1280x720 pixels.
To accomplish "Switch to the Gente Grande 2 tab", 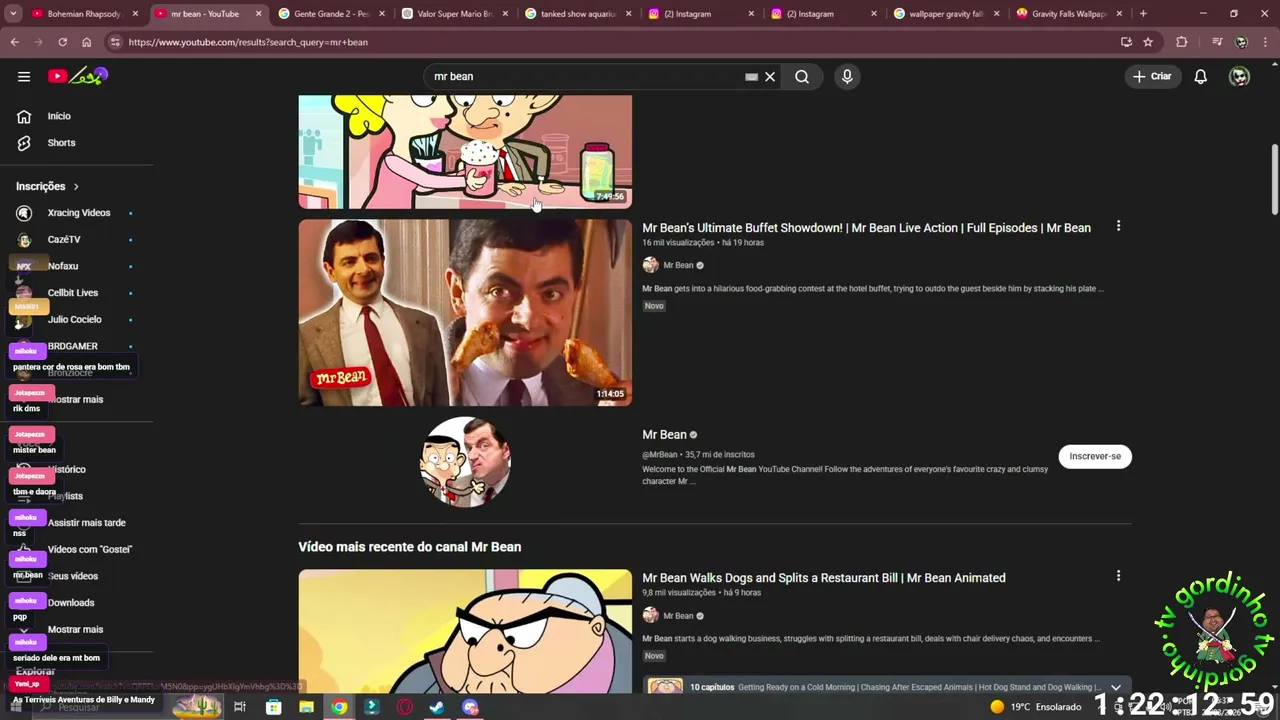I will click(330, 14).
